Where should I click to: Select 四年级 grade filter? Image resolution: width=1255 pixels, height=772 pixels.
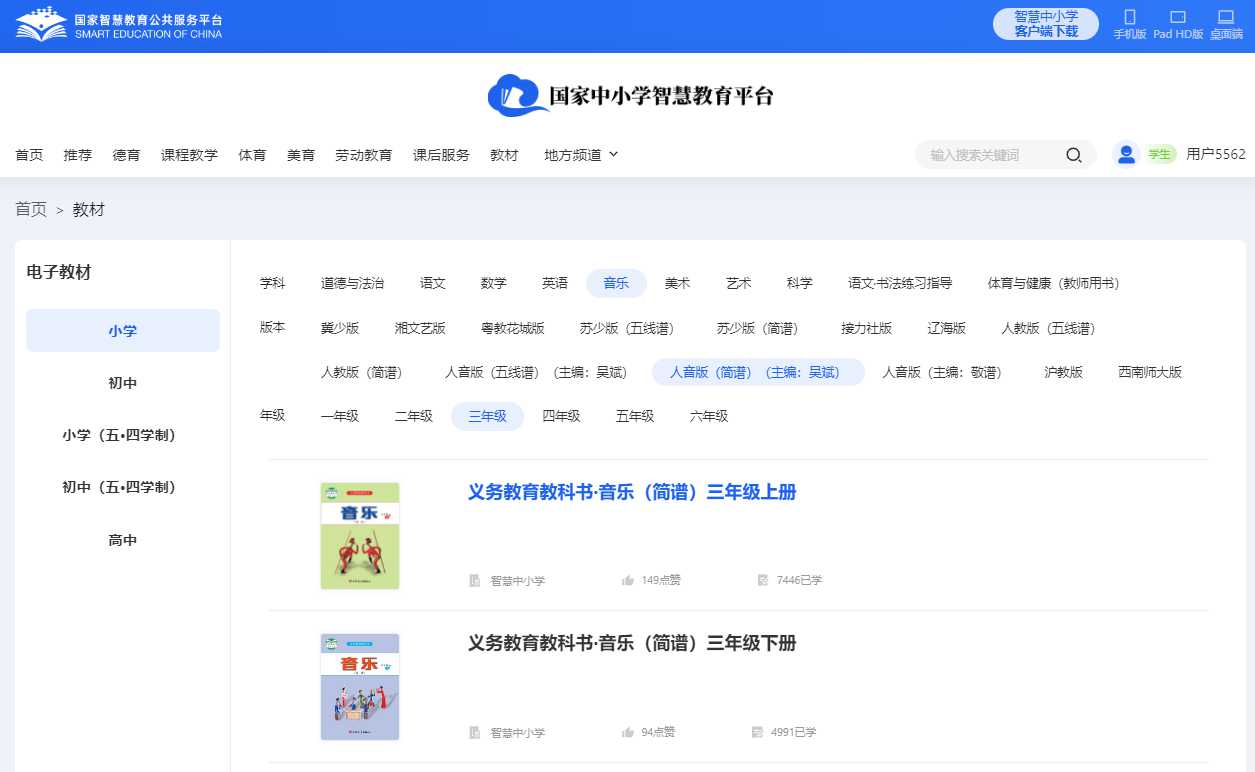[x=561, y=416]
